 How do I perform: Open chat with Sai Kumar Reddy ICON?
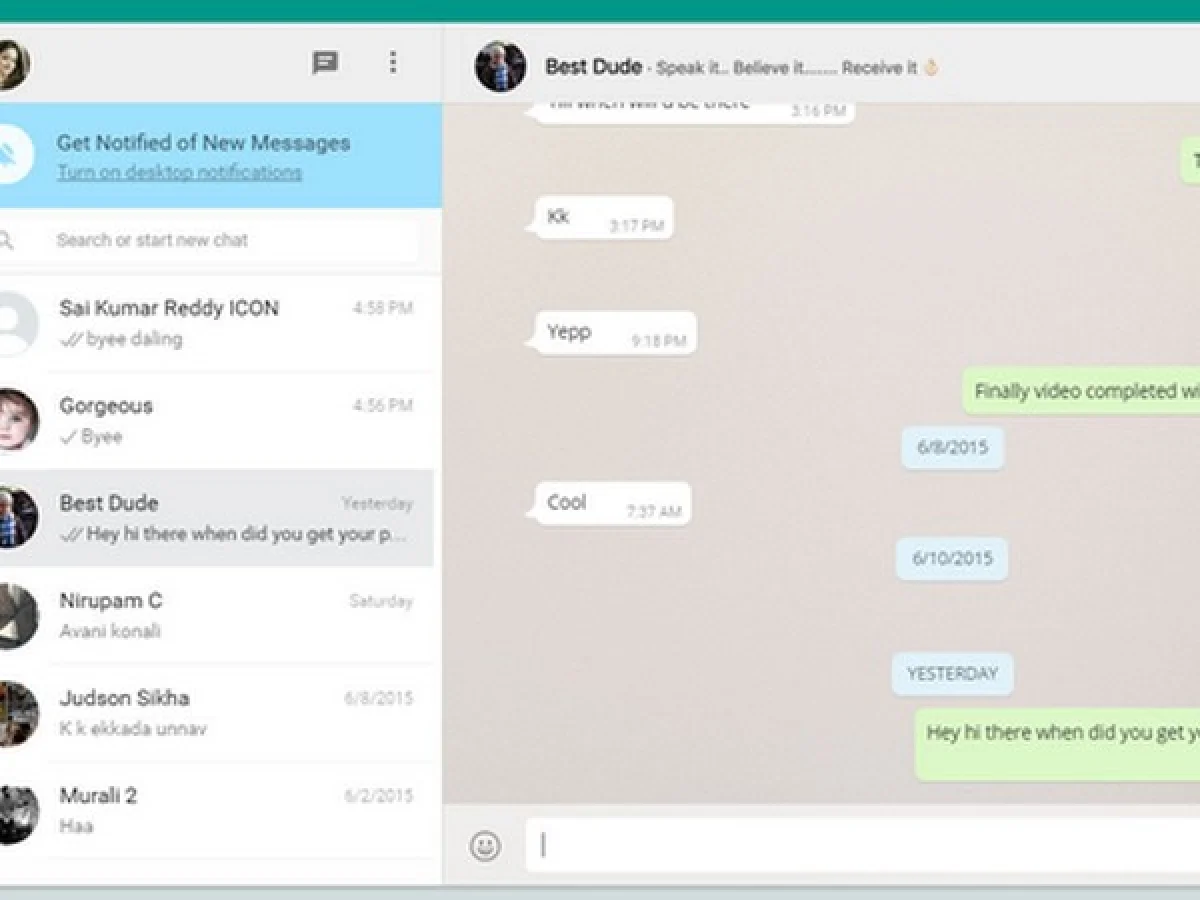tap(217, 323)
